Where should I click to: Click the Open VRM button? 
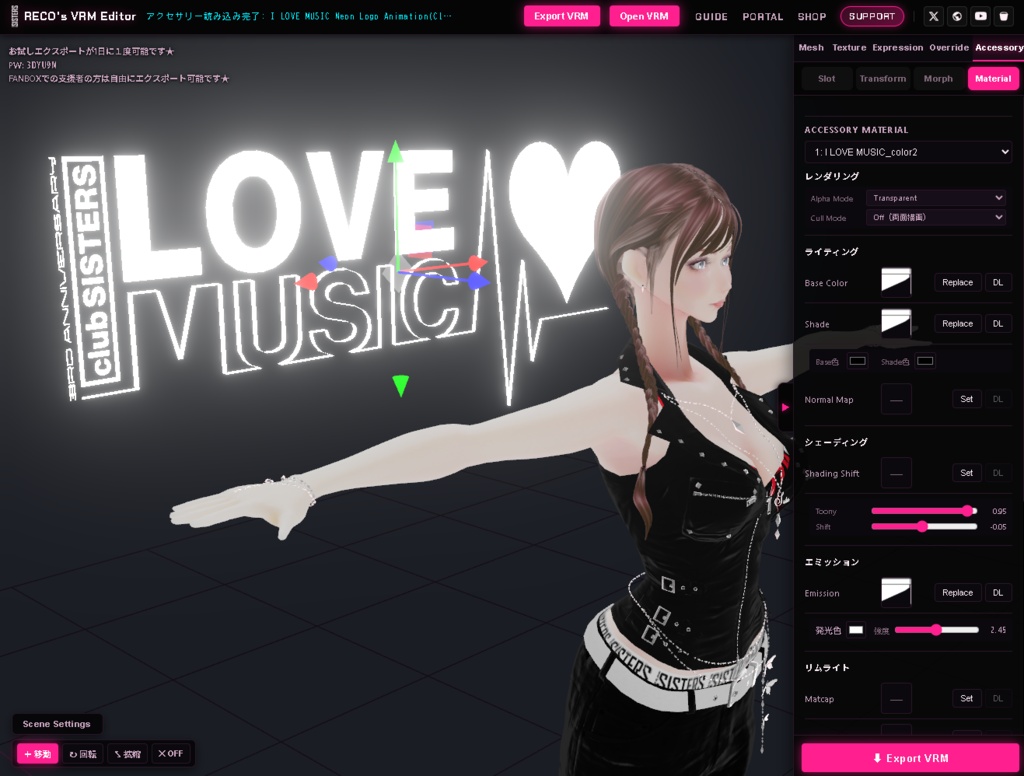(644, 16)
